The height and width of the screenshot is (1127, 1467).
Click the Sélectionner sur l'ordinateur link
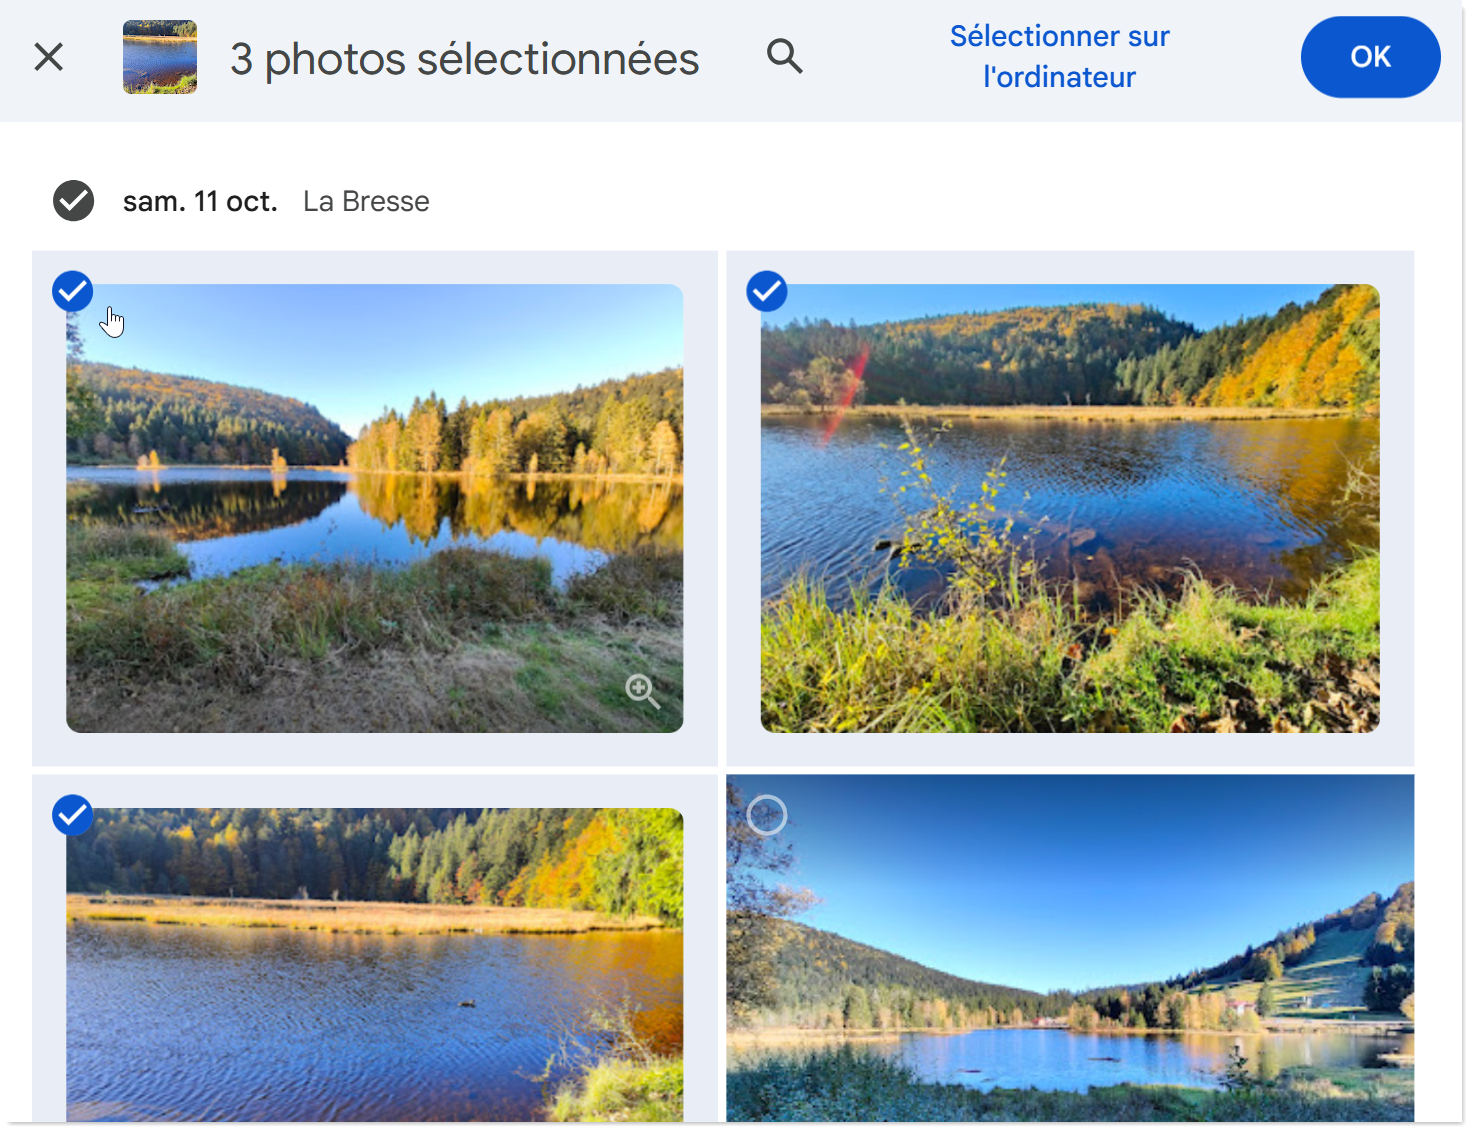tap(1059, 57)
